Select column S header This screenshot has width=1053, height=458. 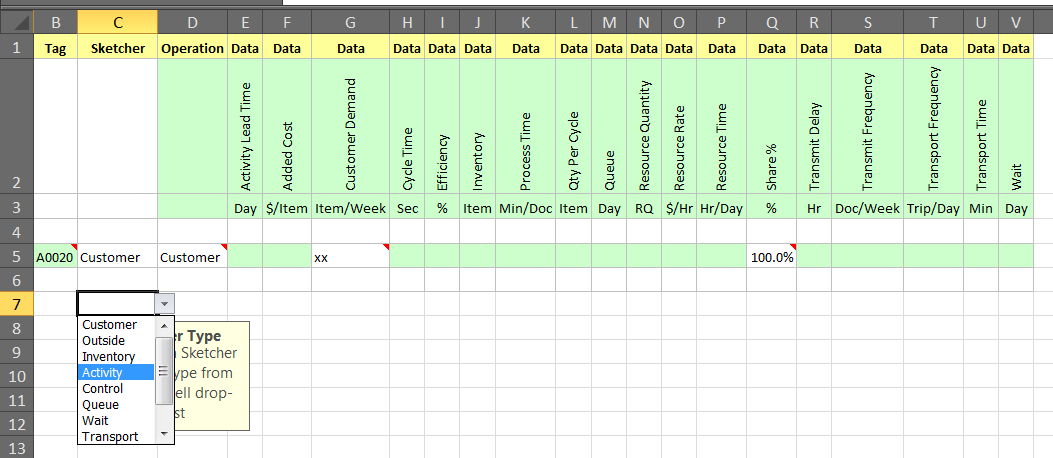pyautogui.click(x=868, y=23)
